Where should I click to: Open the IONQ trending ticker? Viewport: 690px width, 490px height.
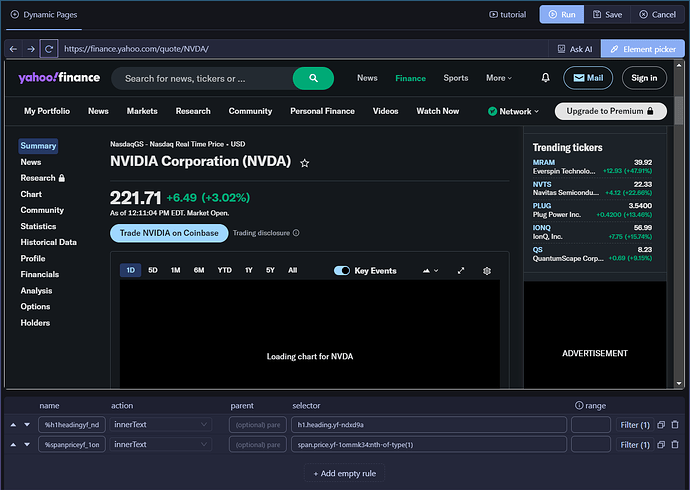(x=542, y=228)
